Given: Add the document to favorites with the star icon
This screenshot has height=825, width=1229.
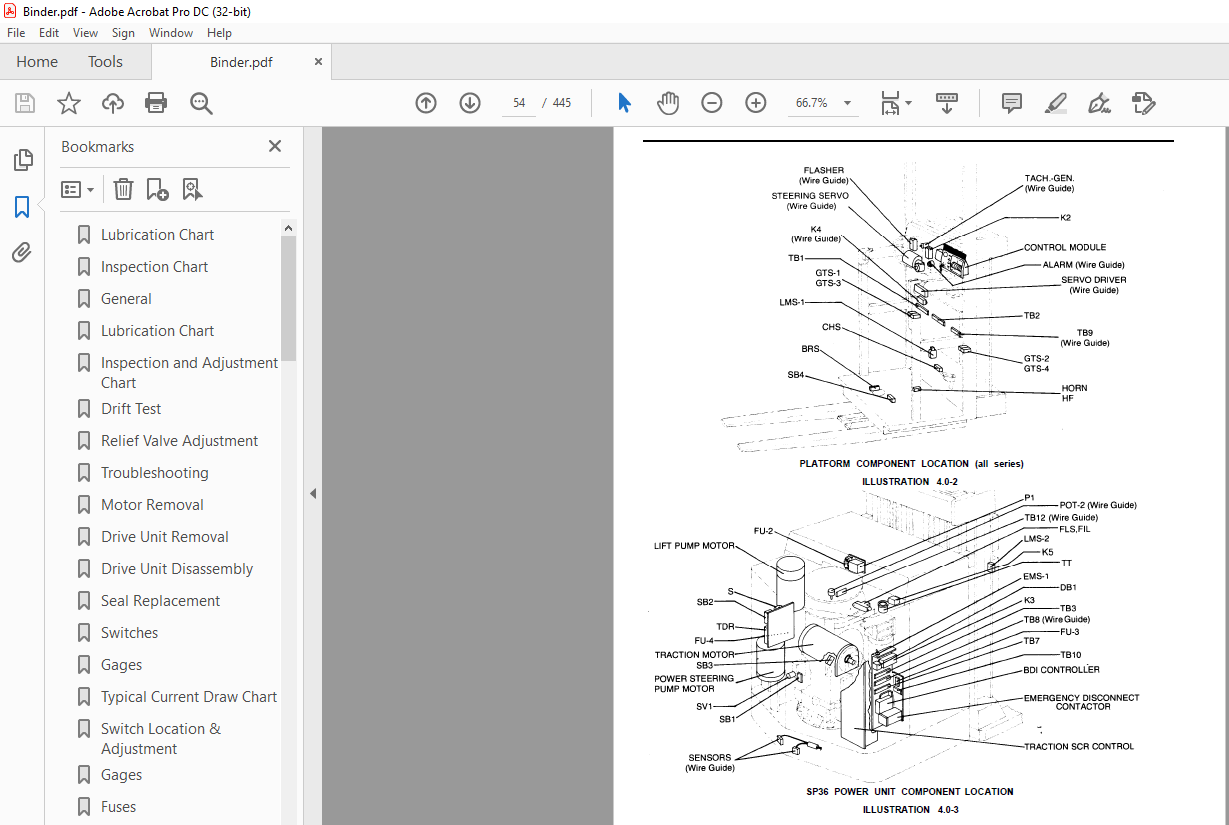Looking at the screenshot, I should click(69, 103).
